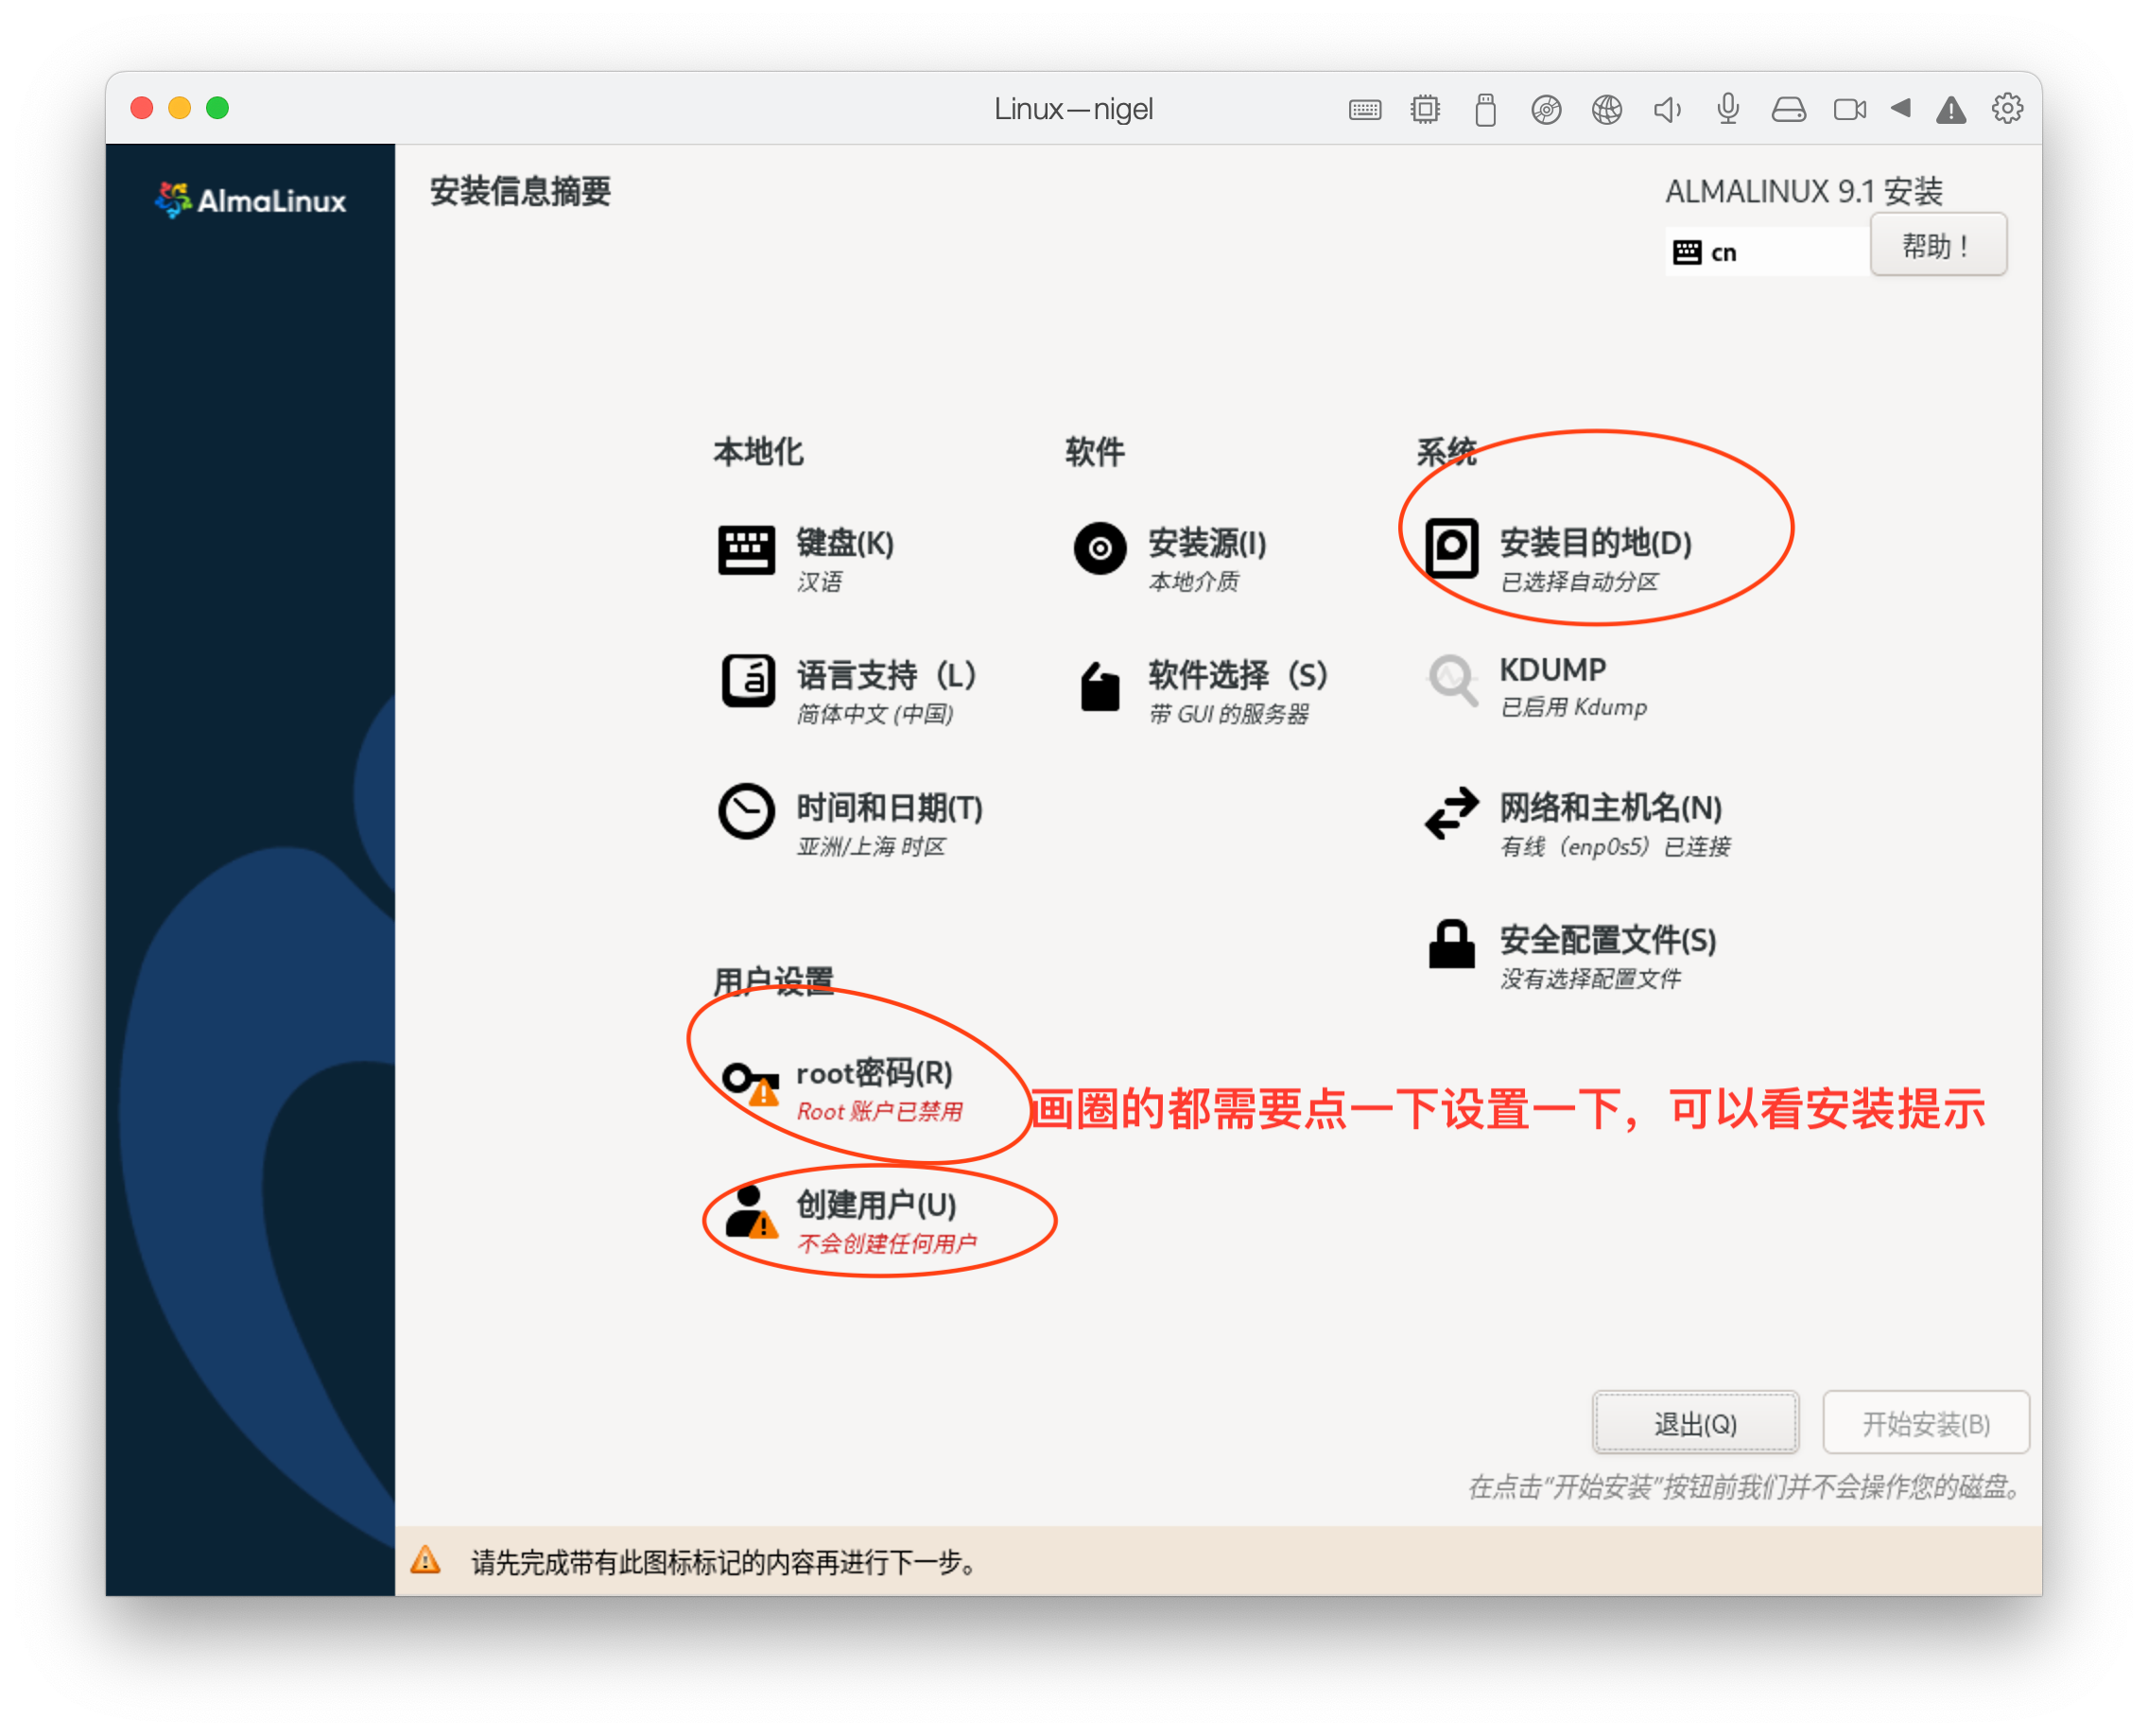Click the camera icon in toolbar

click(x=1849, y=109)
